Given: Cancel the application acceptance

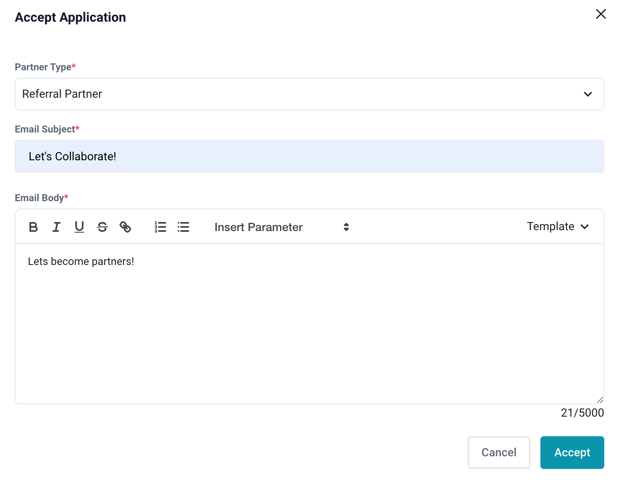Looking at the screenshot, I should 499,452.
